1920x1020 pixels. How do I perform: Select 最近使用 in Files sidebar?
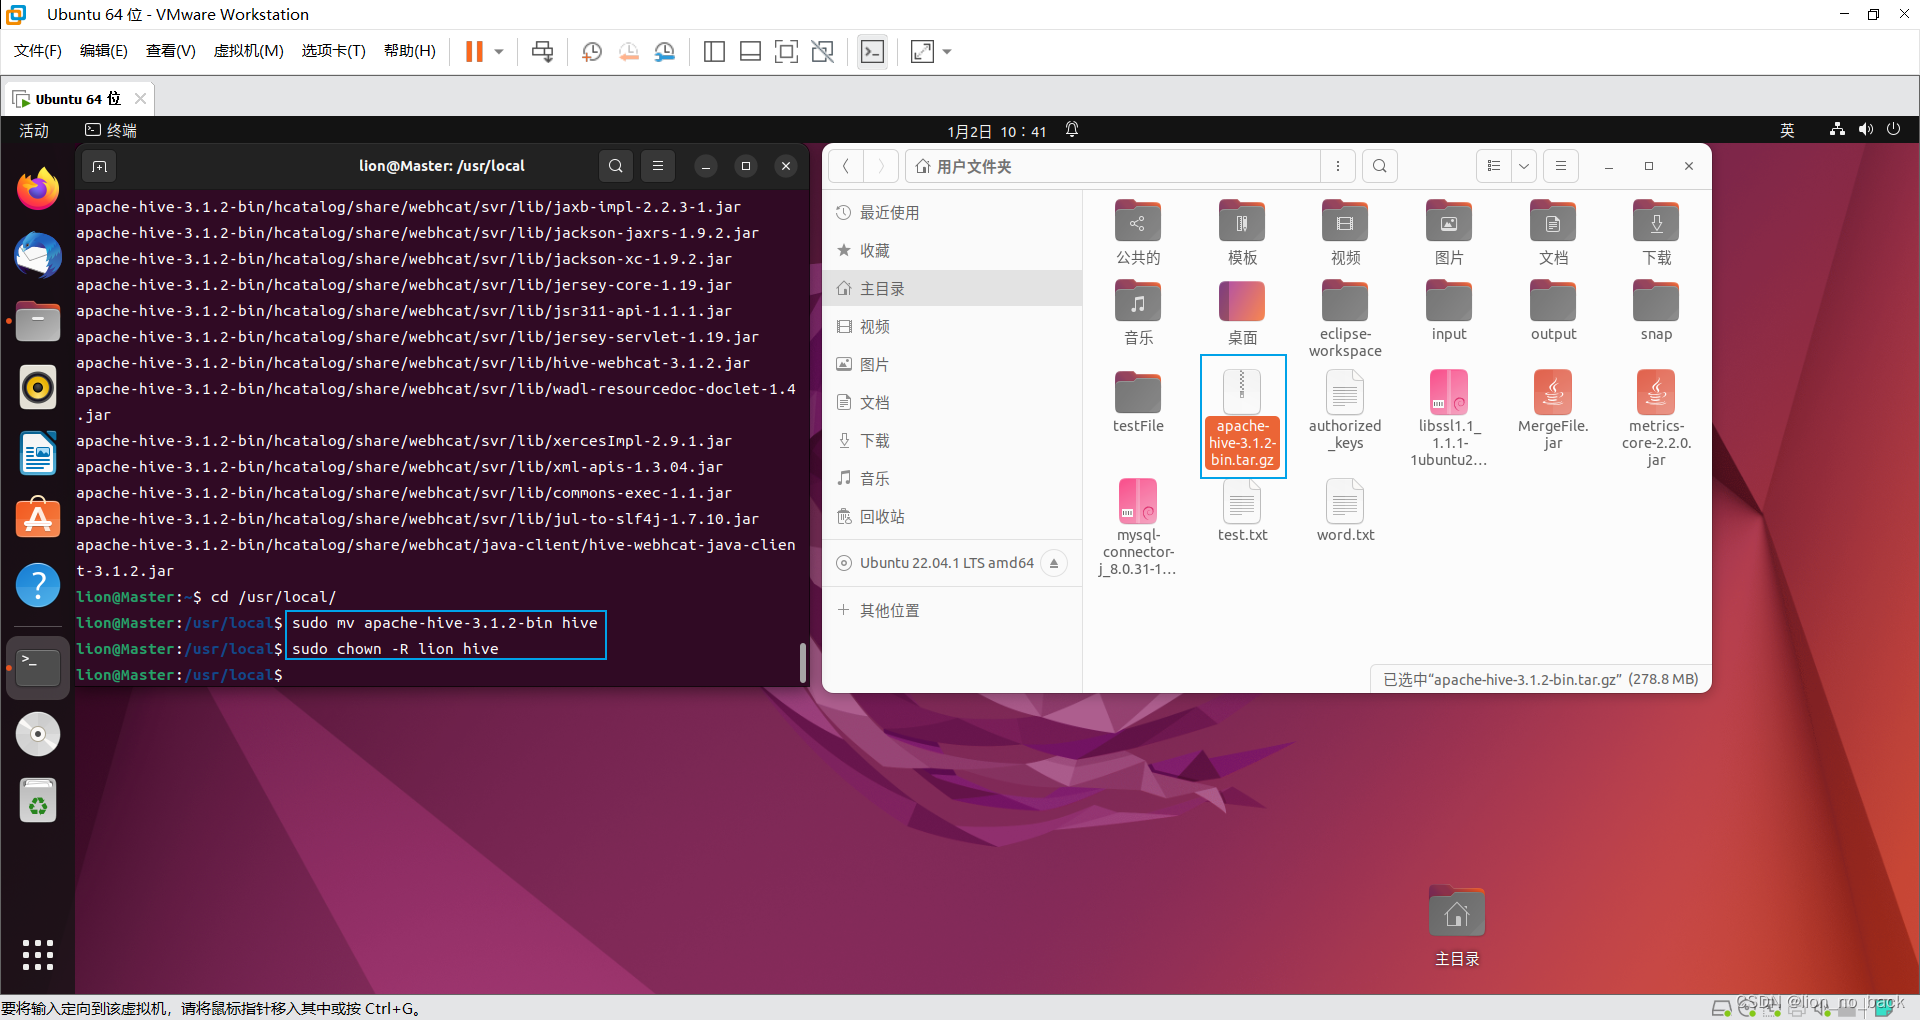tap(952, 212)
